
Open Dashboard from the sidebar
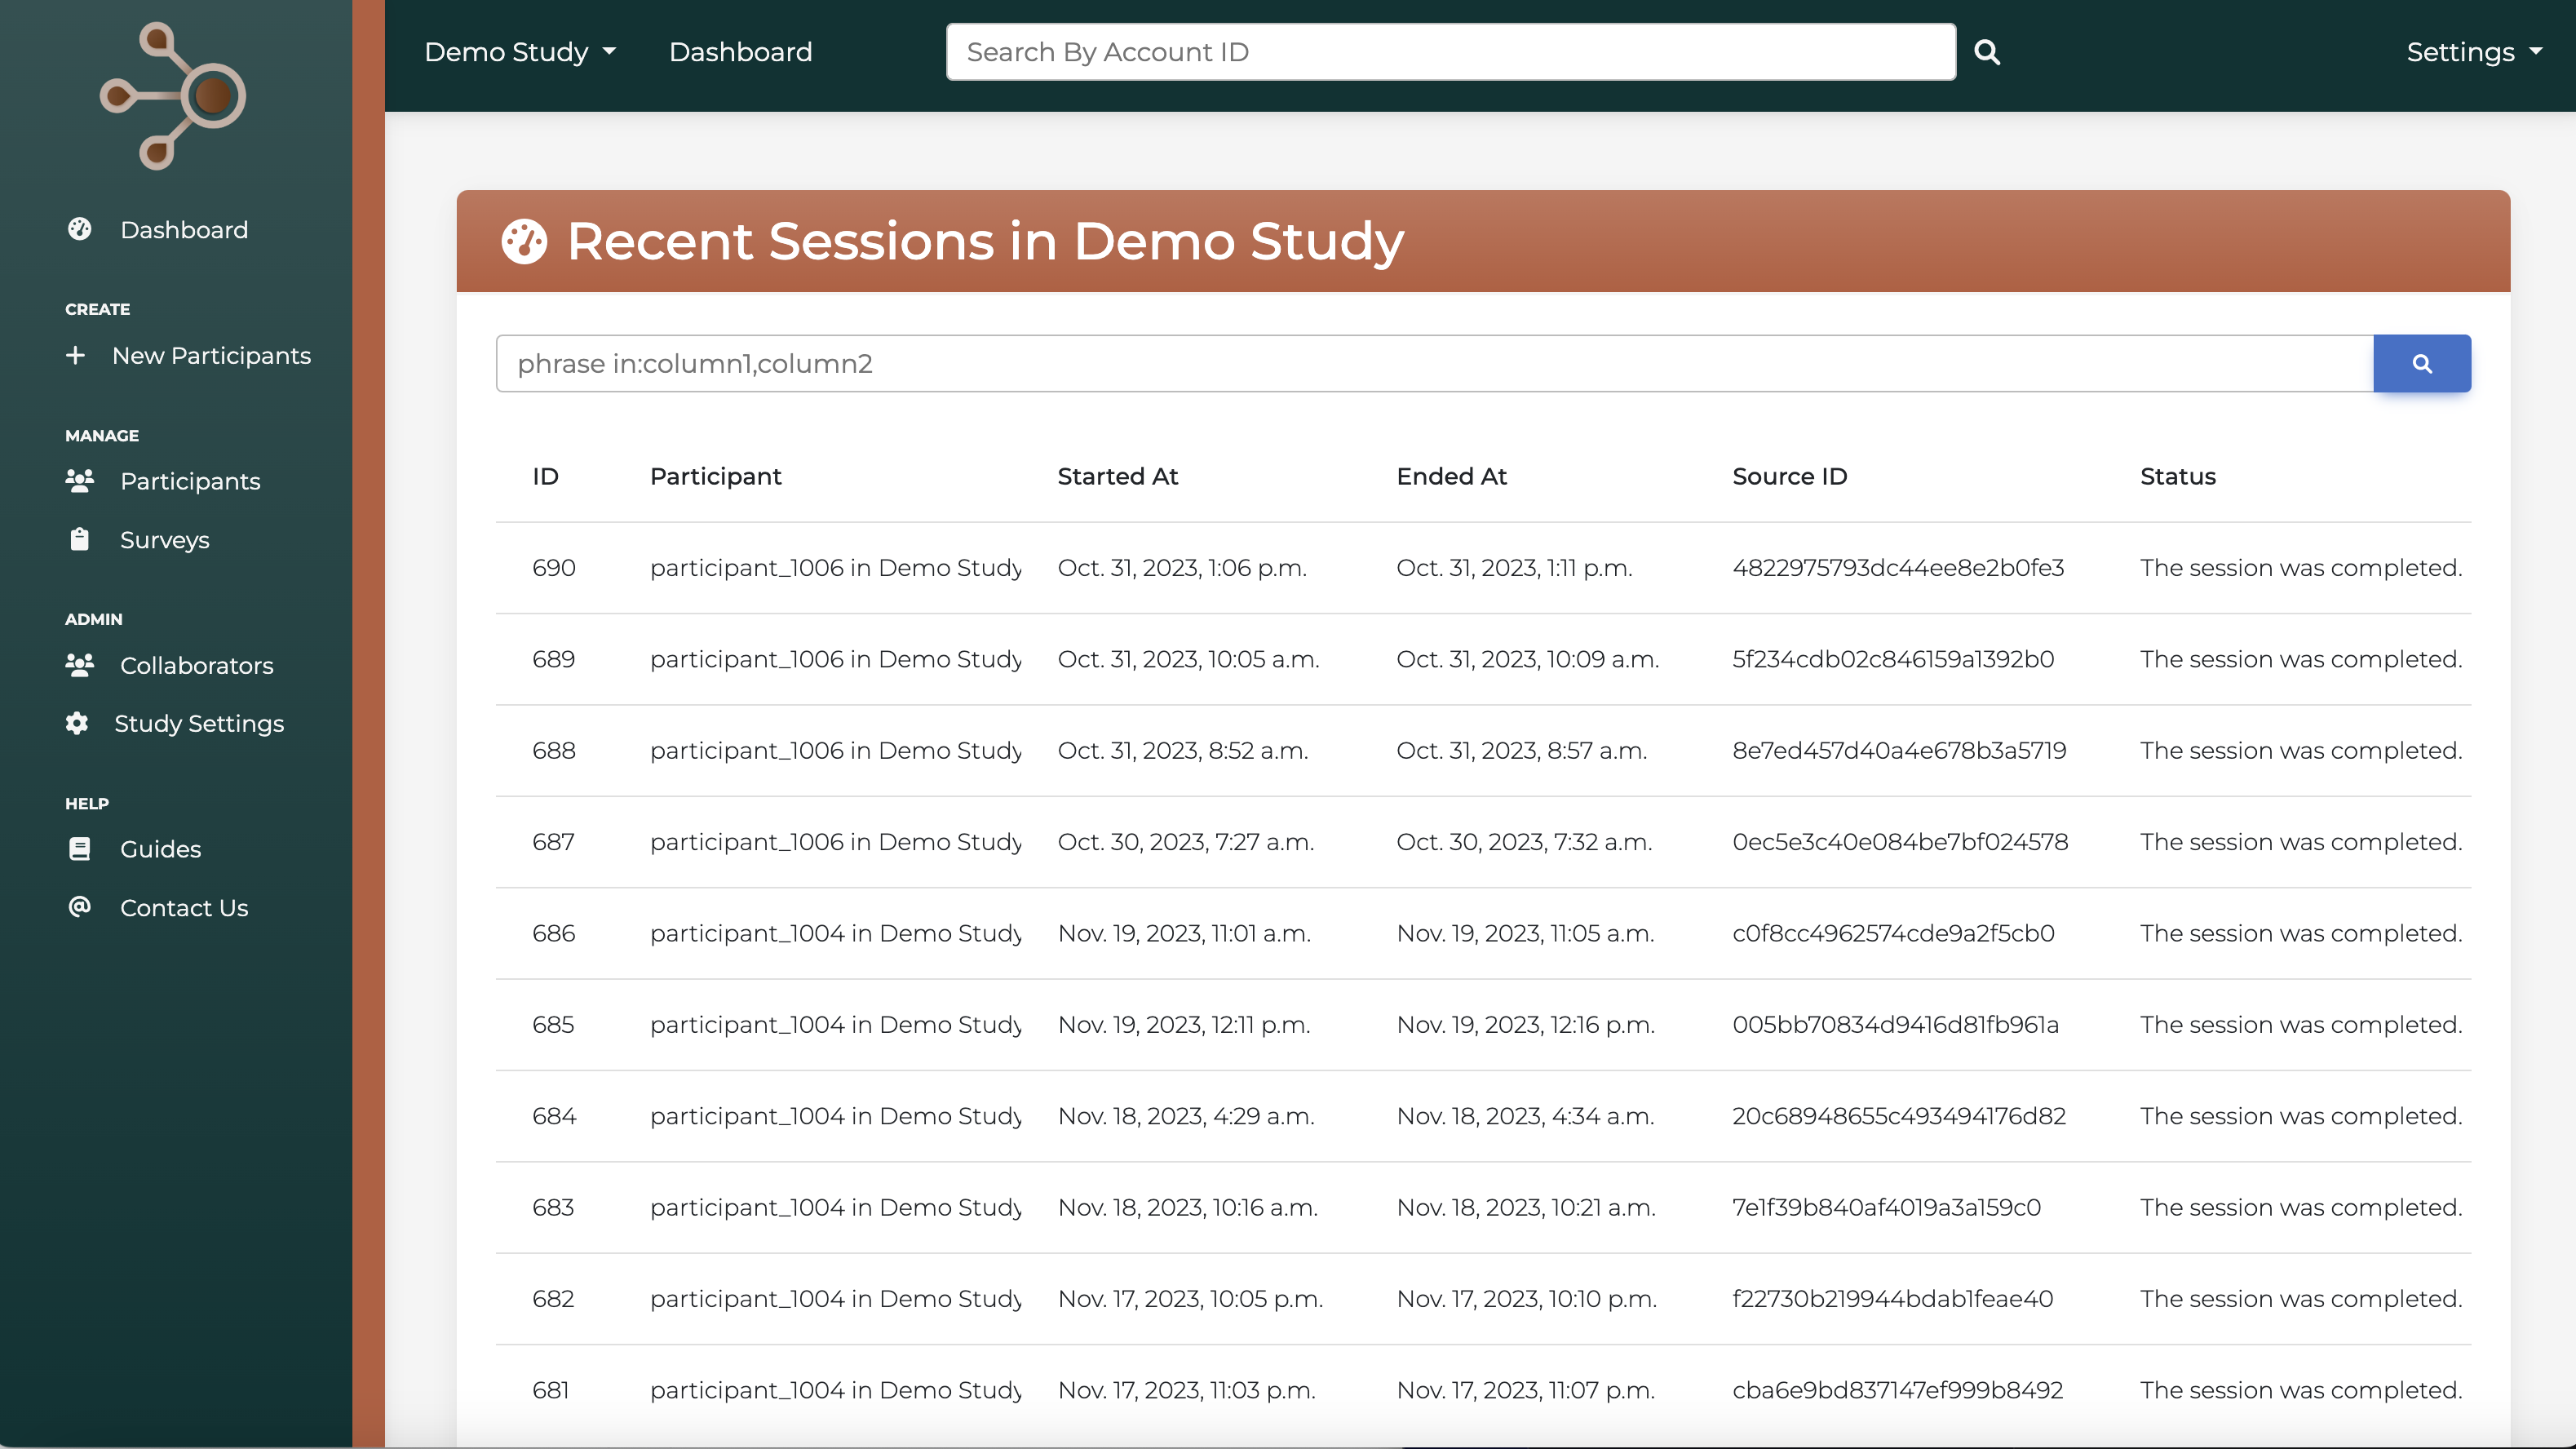coord(184,229)
